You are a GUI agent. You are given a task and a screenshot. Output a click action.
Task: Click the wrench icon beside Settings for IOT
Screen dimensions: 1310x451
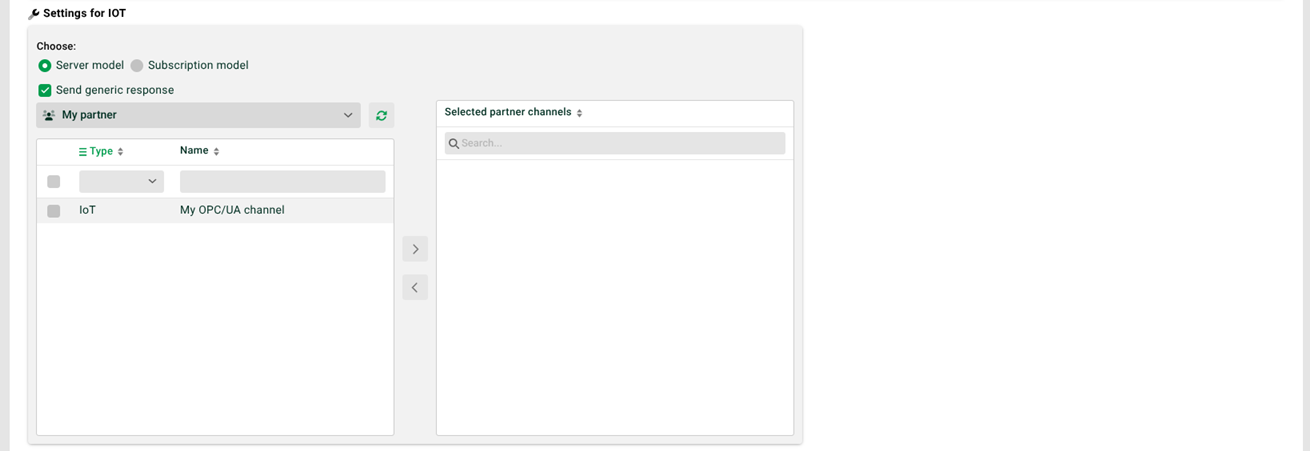pyautogui.click(x=34, y=14)
